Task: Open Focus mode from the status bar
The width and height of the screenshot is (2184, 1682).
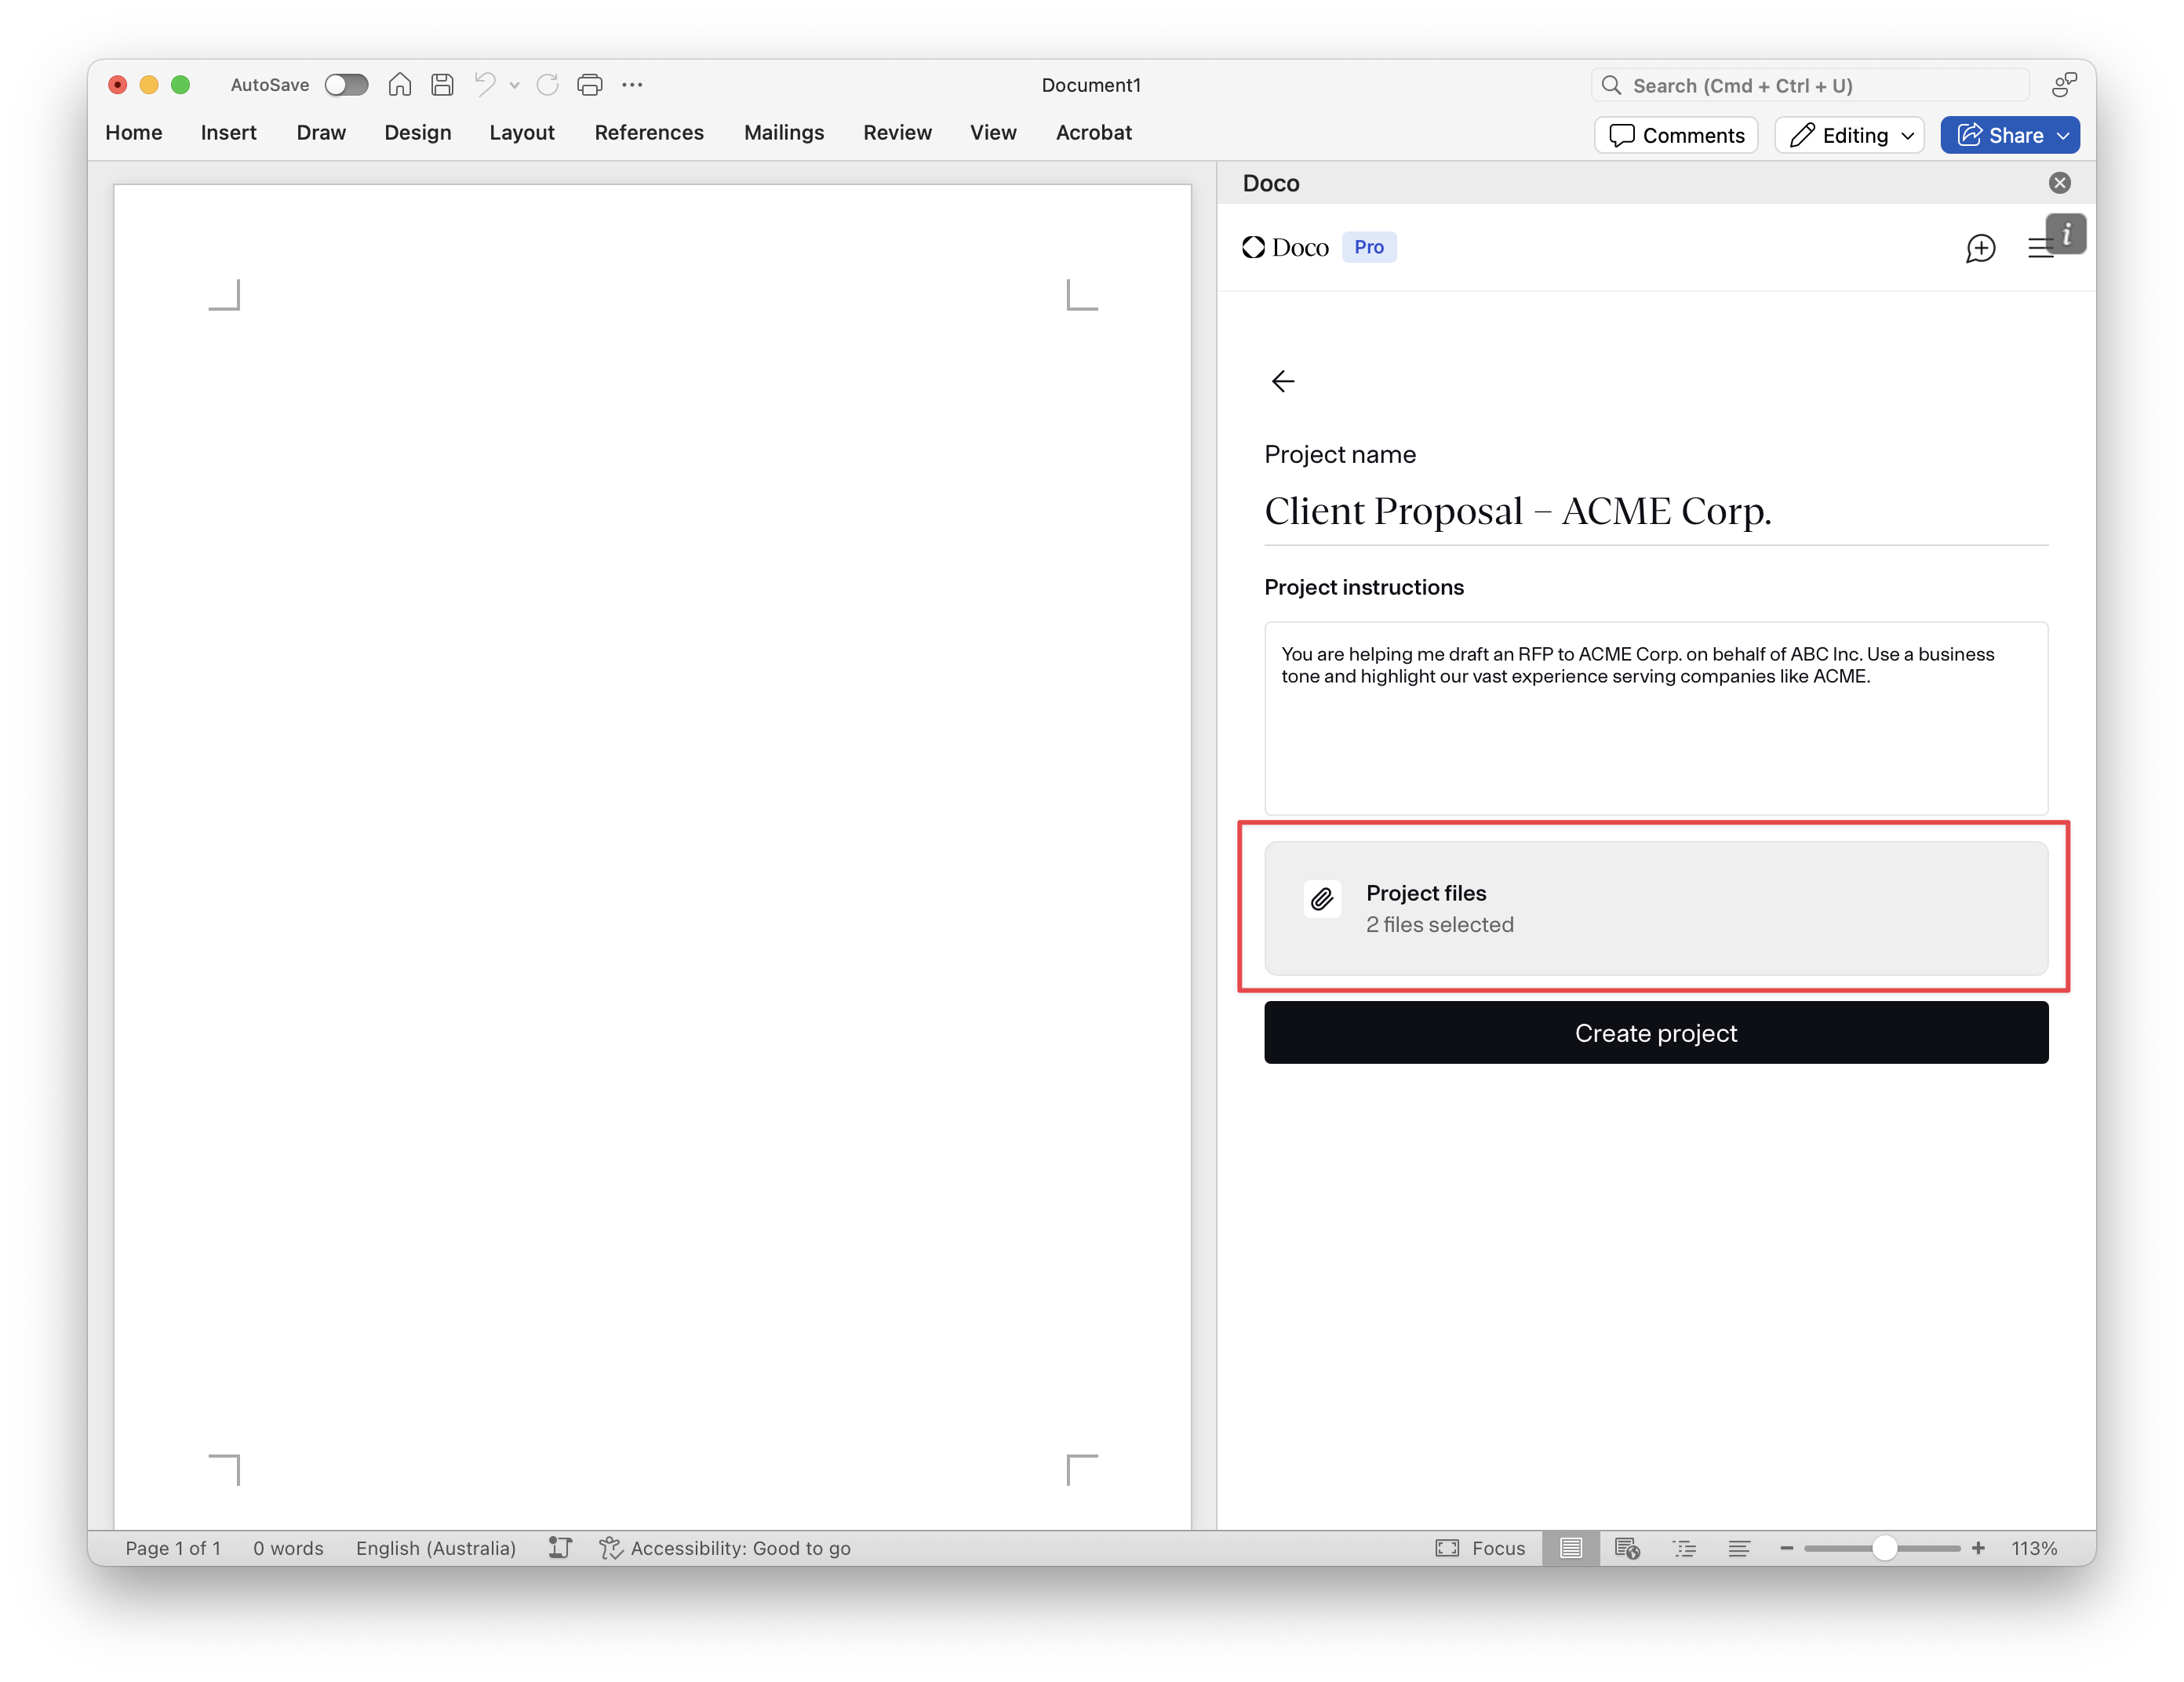Action: coord(1482,1548)
